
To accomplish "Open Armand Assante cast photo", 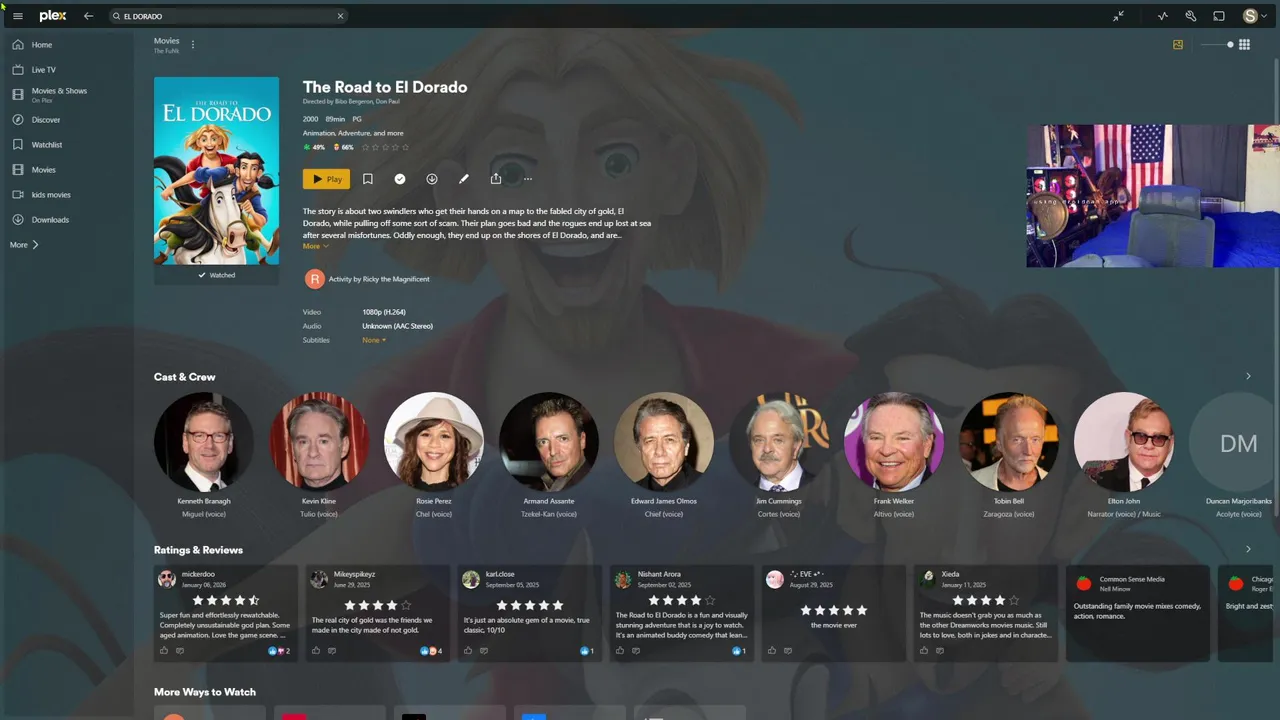I will click(549, 442).
